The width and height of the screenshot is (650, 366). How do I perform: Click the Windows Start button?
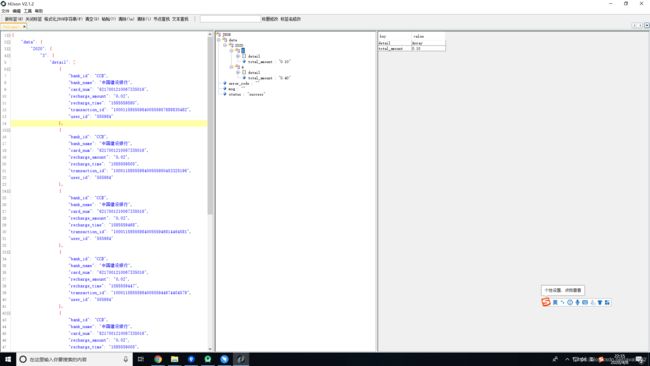[8, 359]
